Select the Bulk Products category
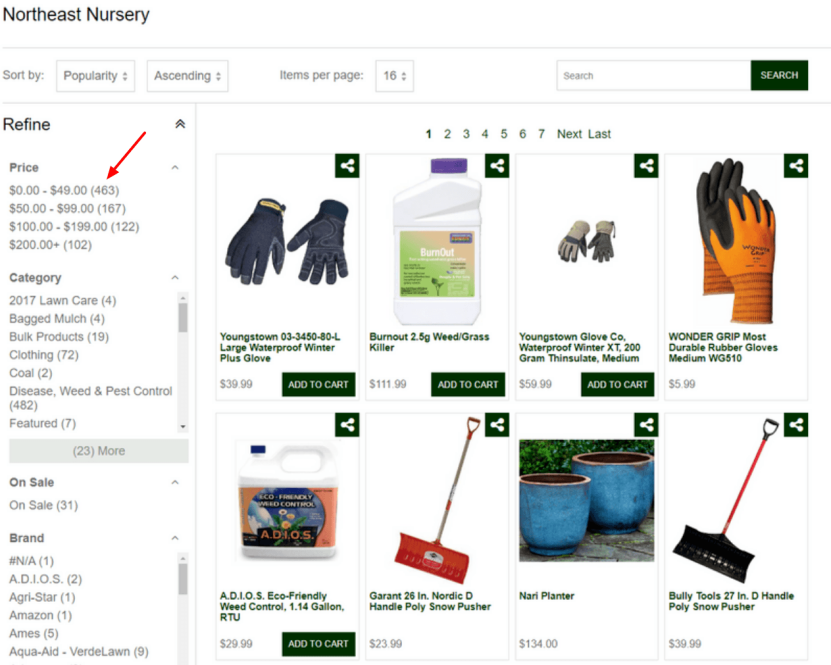This screenshot has width=831, height=665. coord(59,337)
